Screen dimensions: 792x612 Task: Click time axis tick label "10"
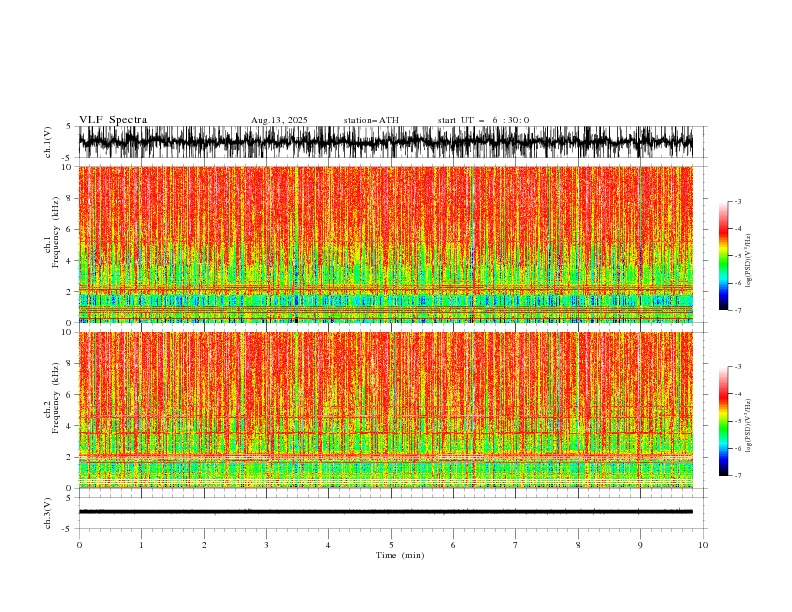(x=703, y=545)
